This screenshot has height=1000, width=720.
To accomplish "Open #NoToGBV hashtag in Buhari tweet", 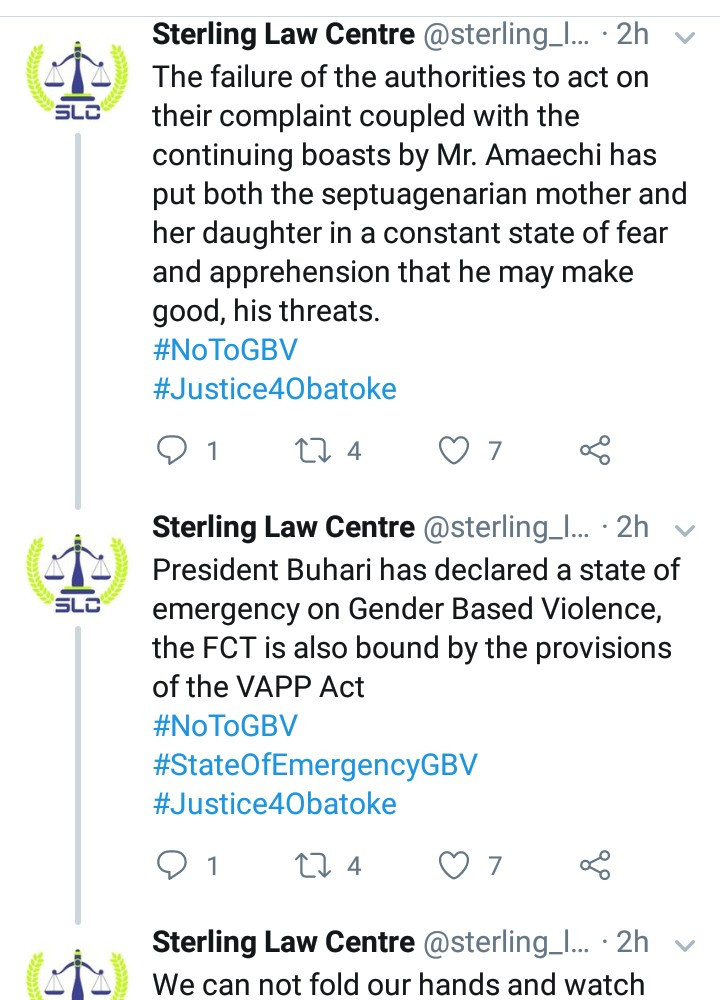I will (x=225, y=726).
